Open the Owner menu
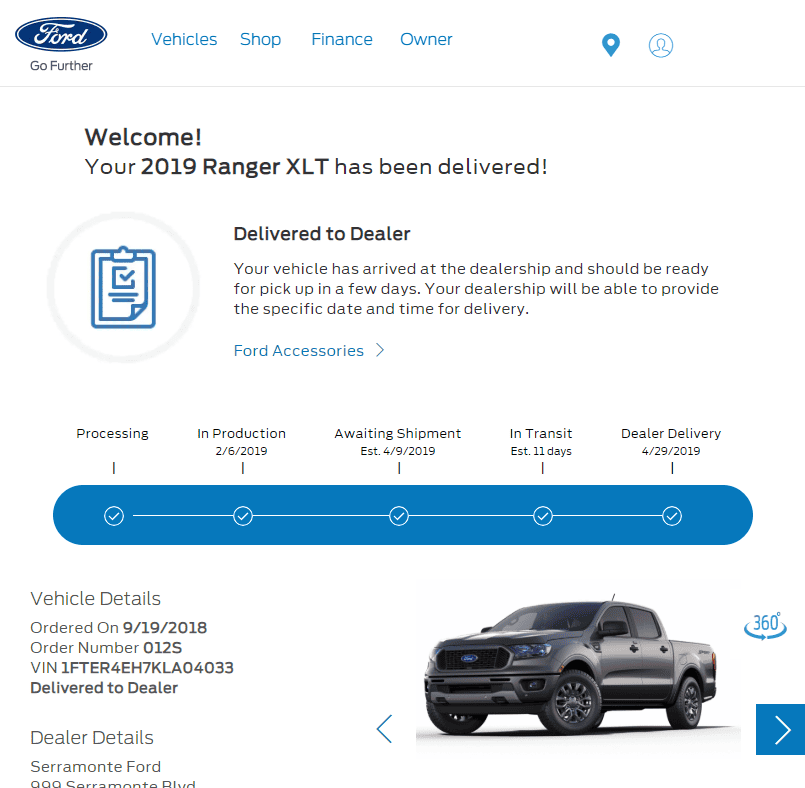 [x=426, y=40]
